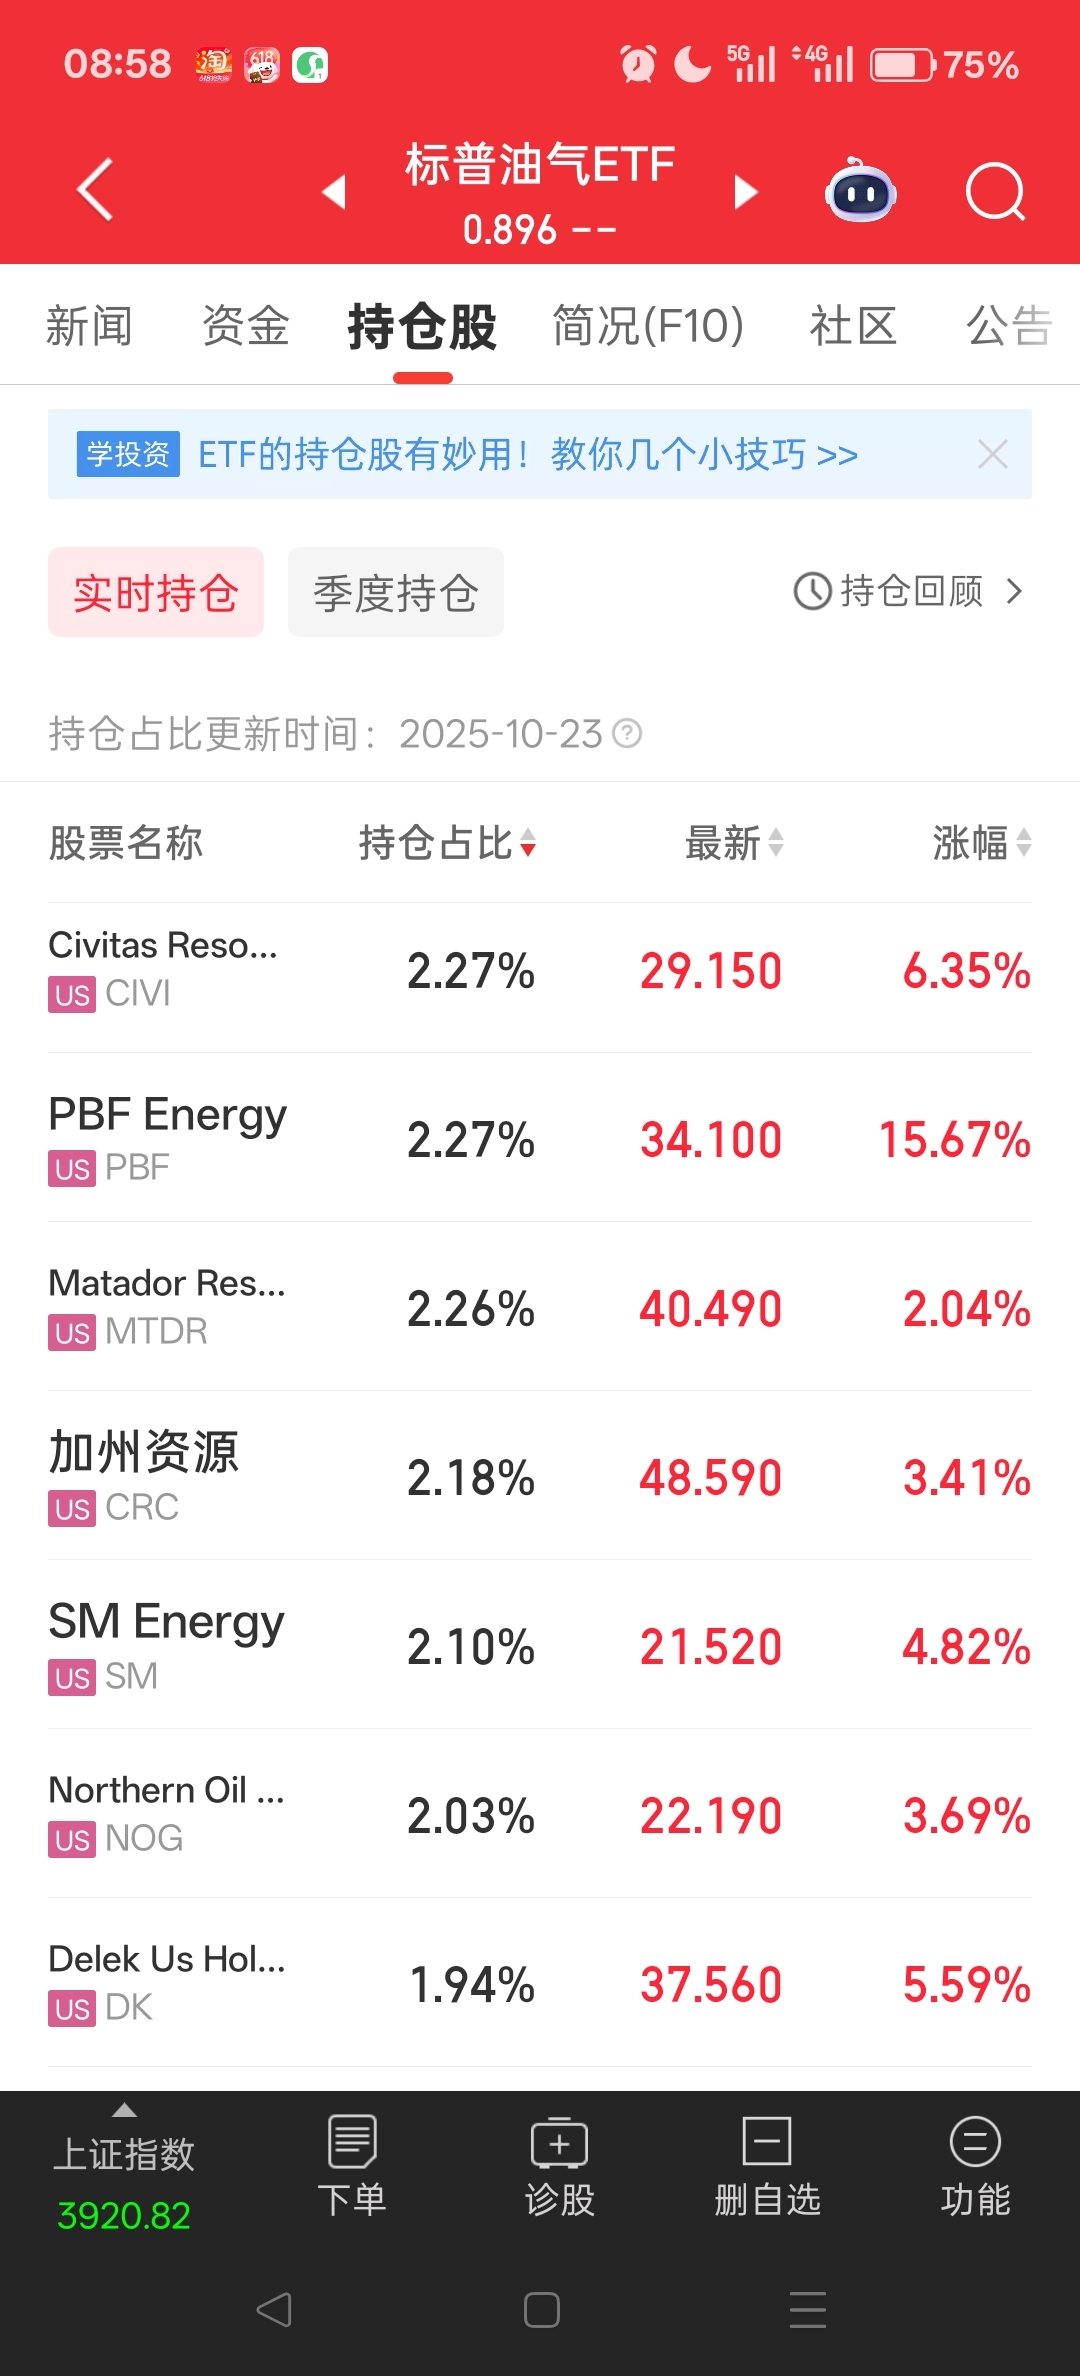Open the robot assistant icon

click(860, 189)
